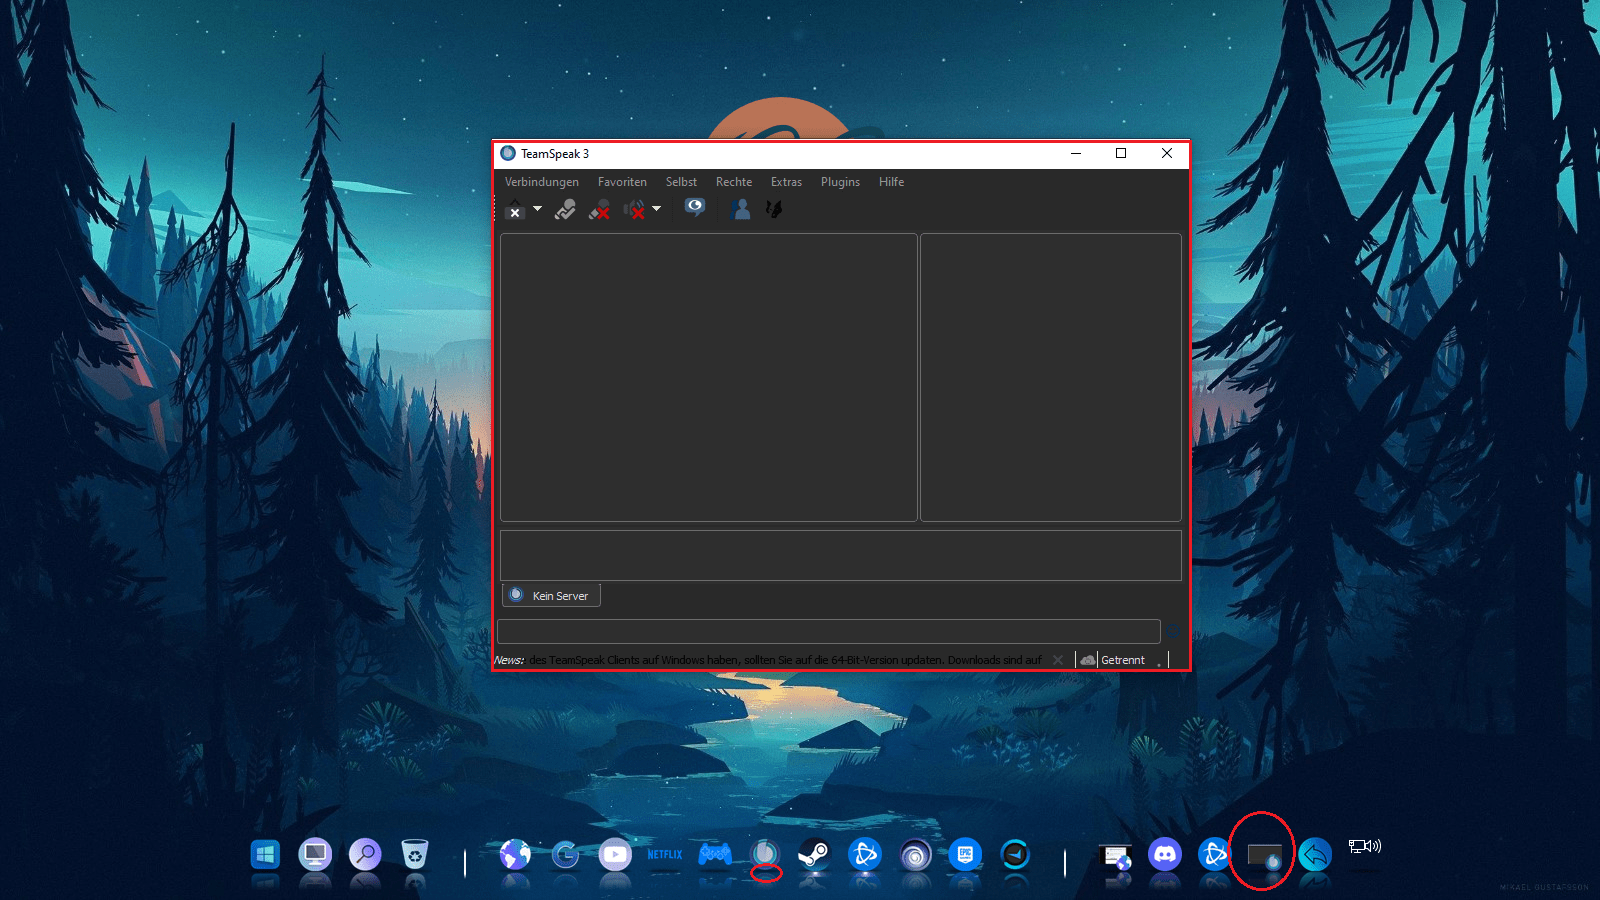1600x900 pixels.
Task: Open the Favoriten menu
Action: click(622, 182)
